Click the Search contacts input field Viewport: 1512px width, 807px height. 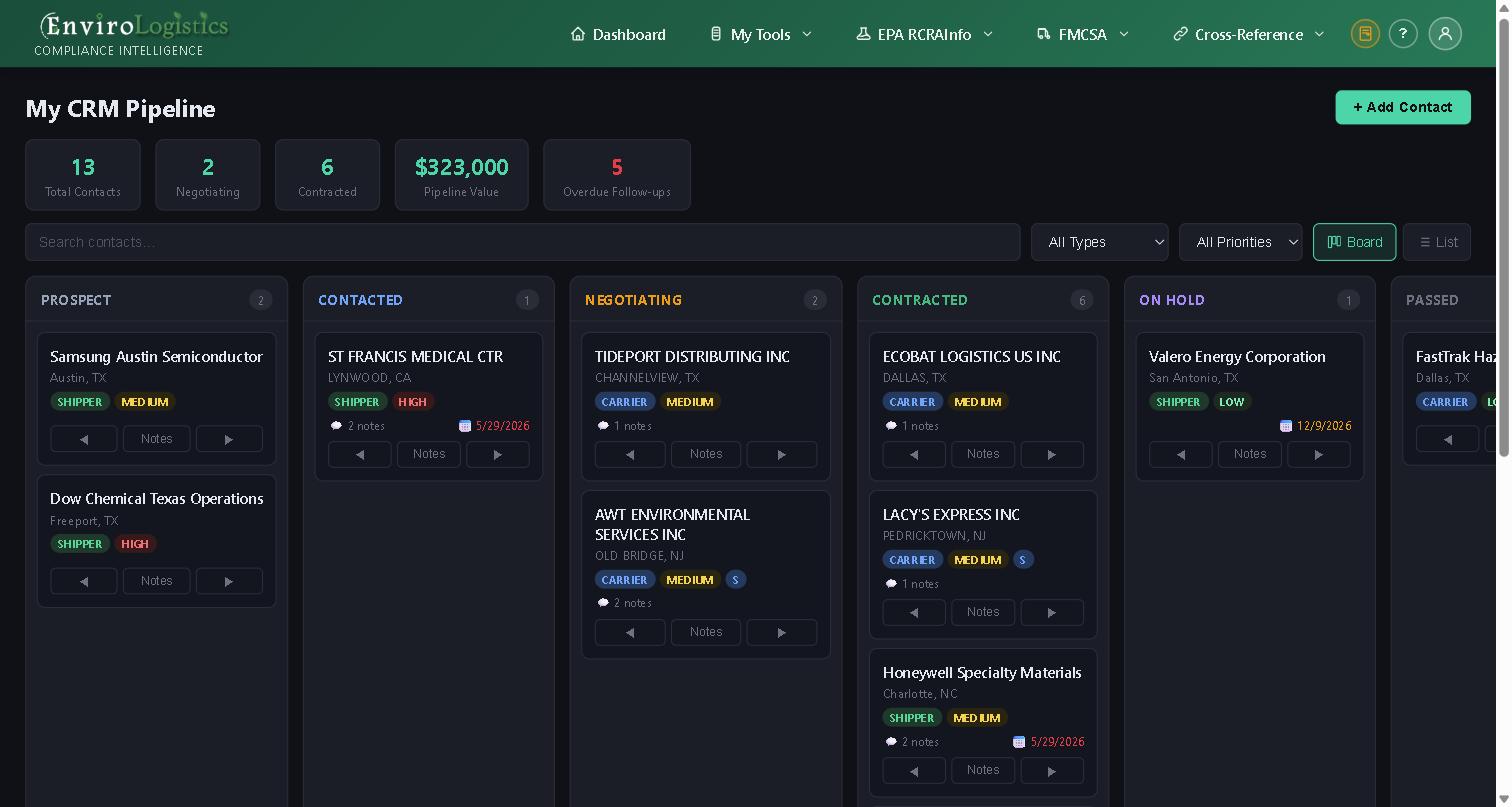pos(523,242)
